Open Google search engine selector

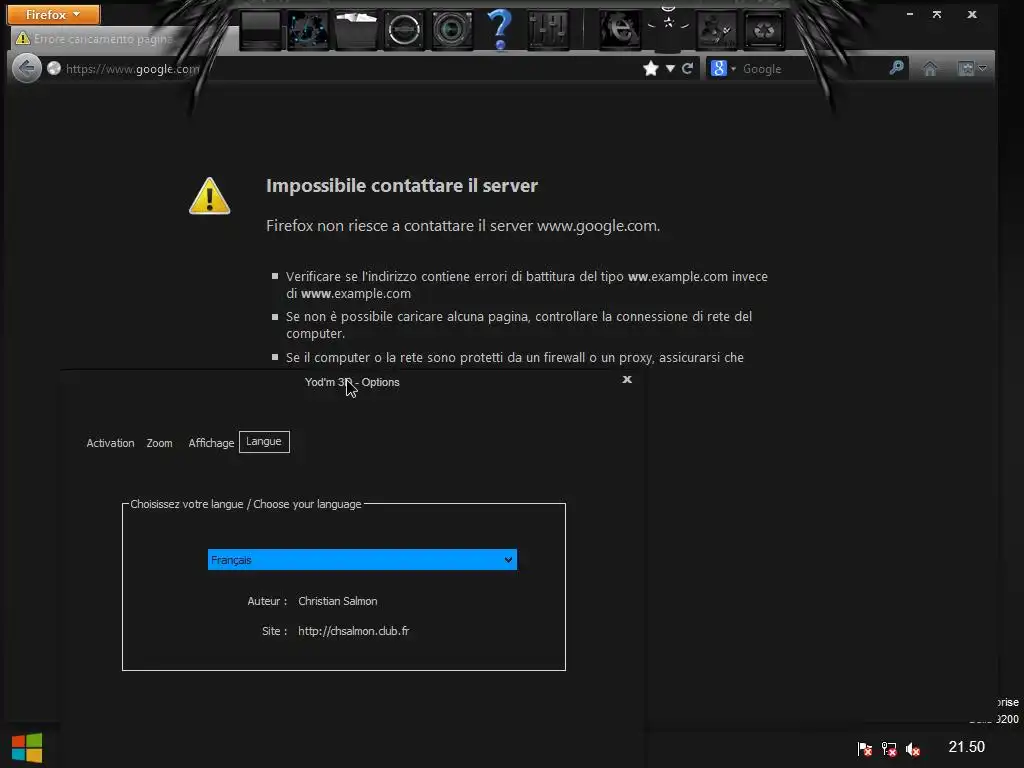722,68
